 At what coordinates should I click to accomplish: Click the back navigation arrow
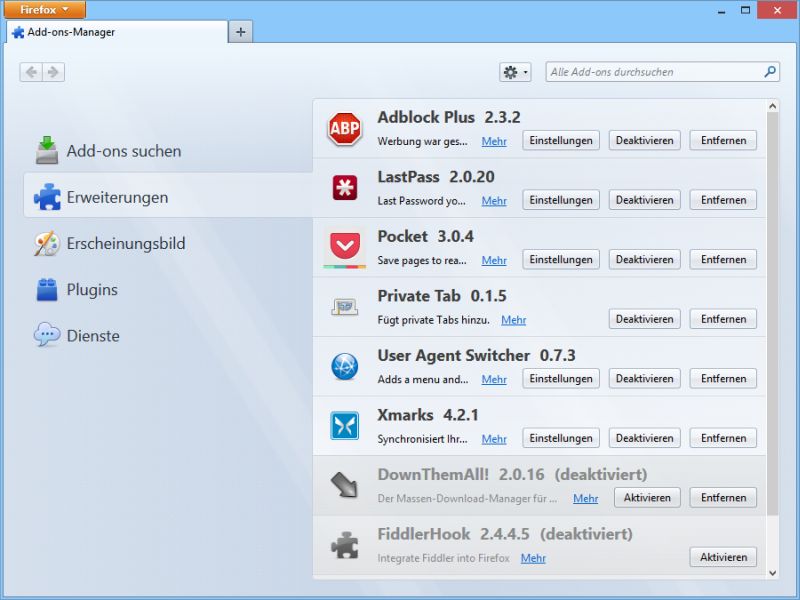(x=31, y=72)
